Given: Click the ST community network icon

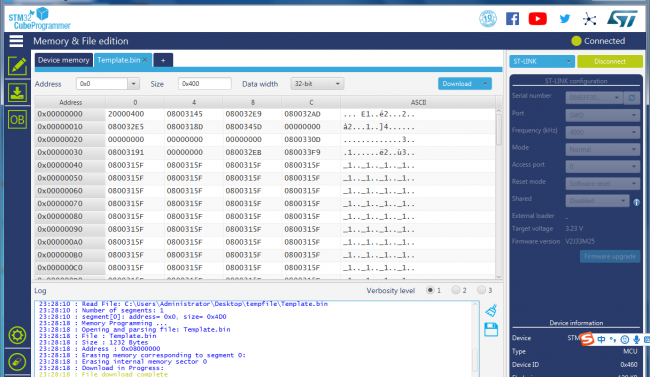Looking at the screenshot, I should [x=589, y=19].
